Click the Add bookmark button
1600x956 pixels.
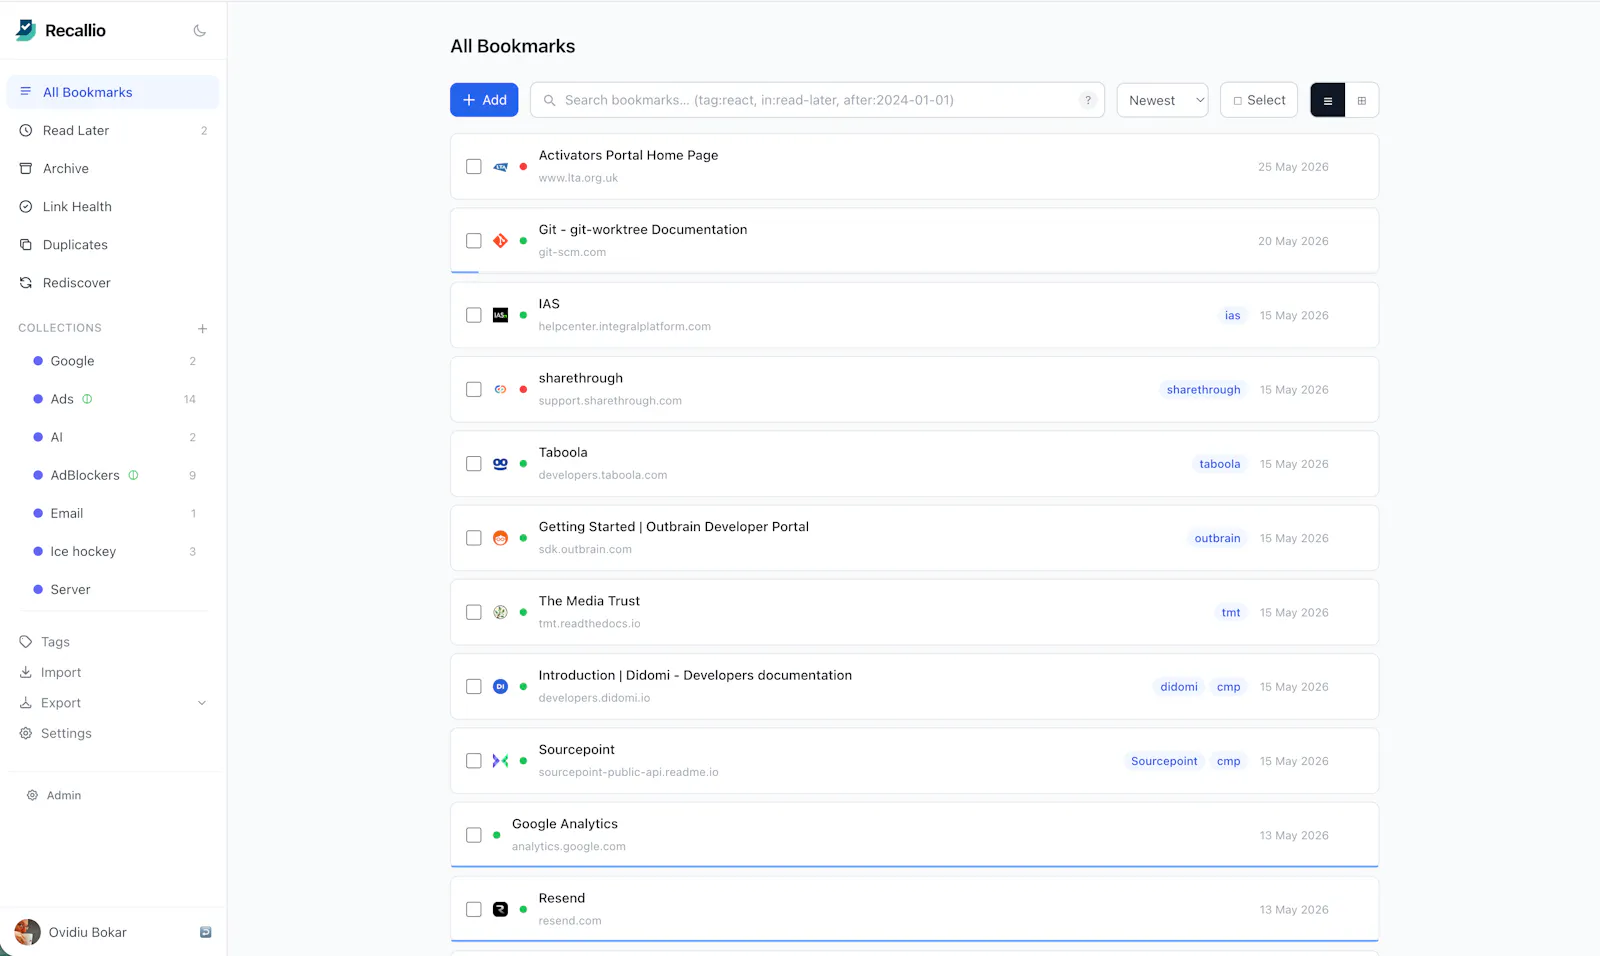[x=484, y=100]
